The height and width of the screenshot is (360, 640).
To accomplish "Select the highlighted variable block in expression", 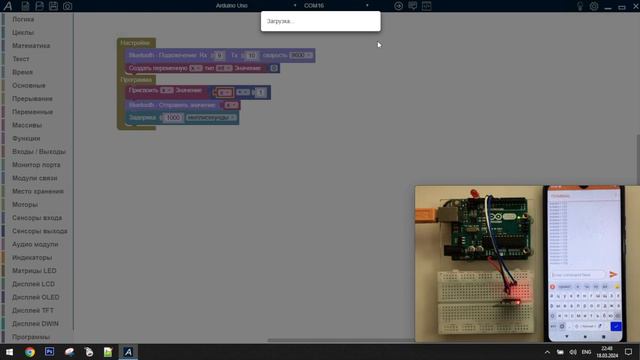I will (224, 93).
